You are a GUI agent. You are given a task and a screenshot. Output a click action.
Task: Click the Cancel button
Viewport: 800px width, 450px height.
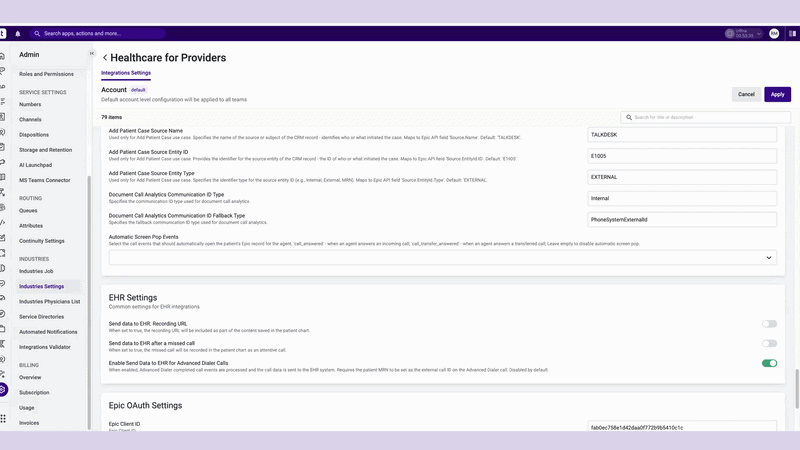pyautogui.click(x=746, y=94)
